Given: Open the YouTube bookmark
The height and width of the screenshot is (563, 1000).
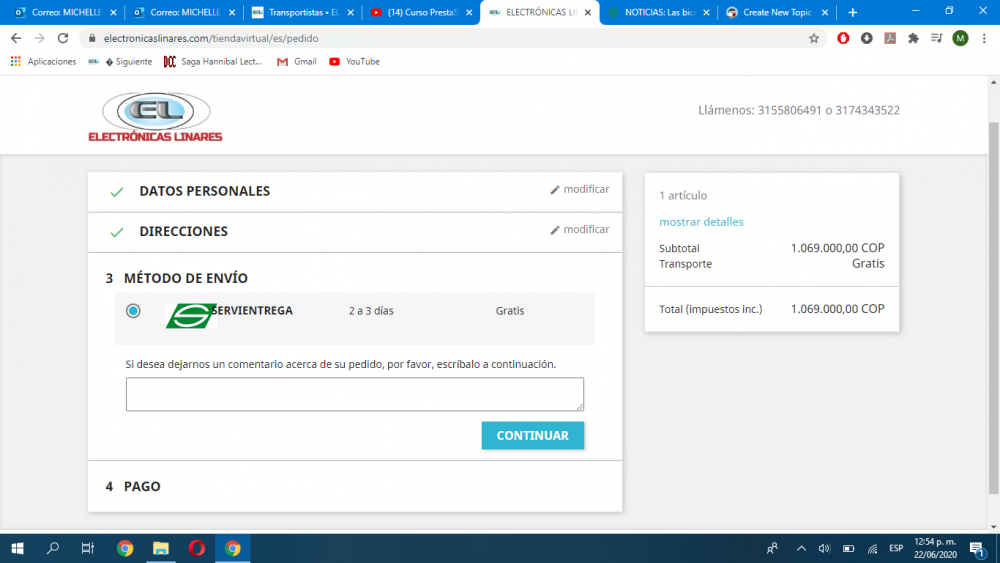Looking at the screenshot, I should click(x=355, y=62).
